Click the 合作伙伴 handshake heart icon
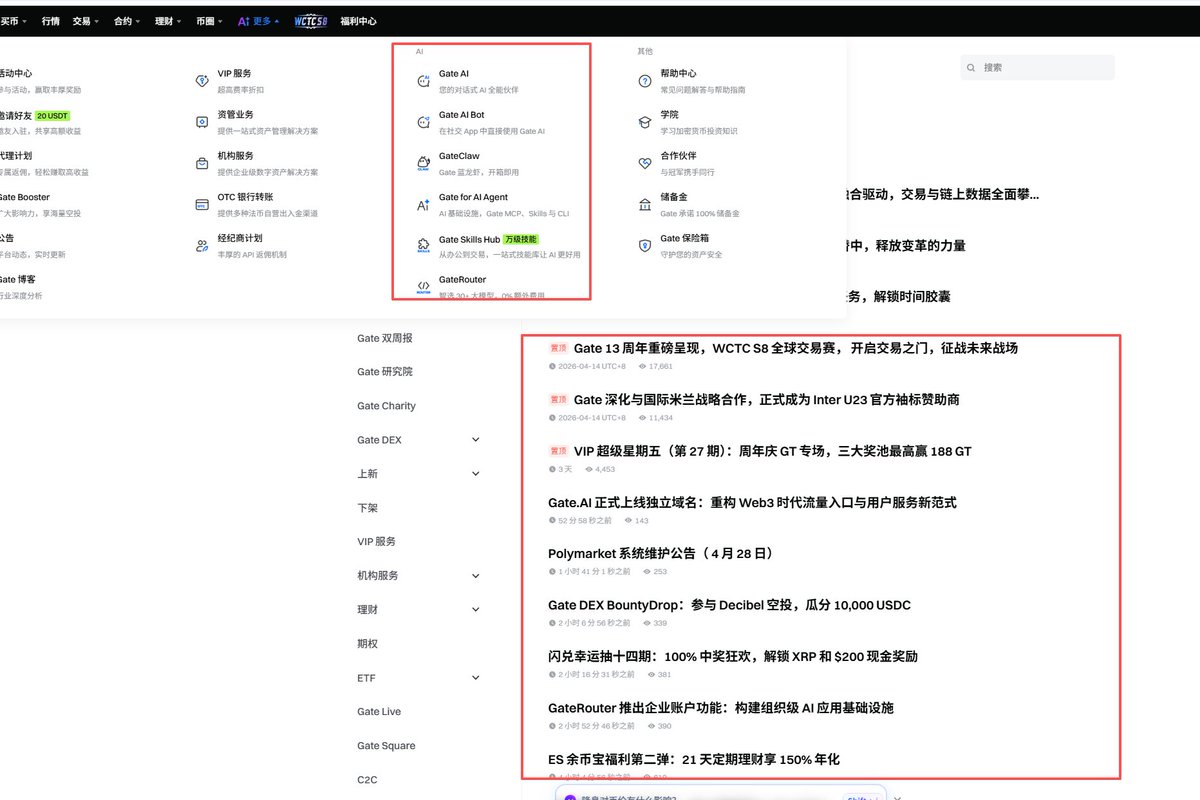Image resolution: width=1200 pixels, height=800 pixels. click(x=645, y=163)
